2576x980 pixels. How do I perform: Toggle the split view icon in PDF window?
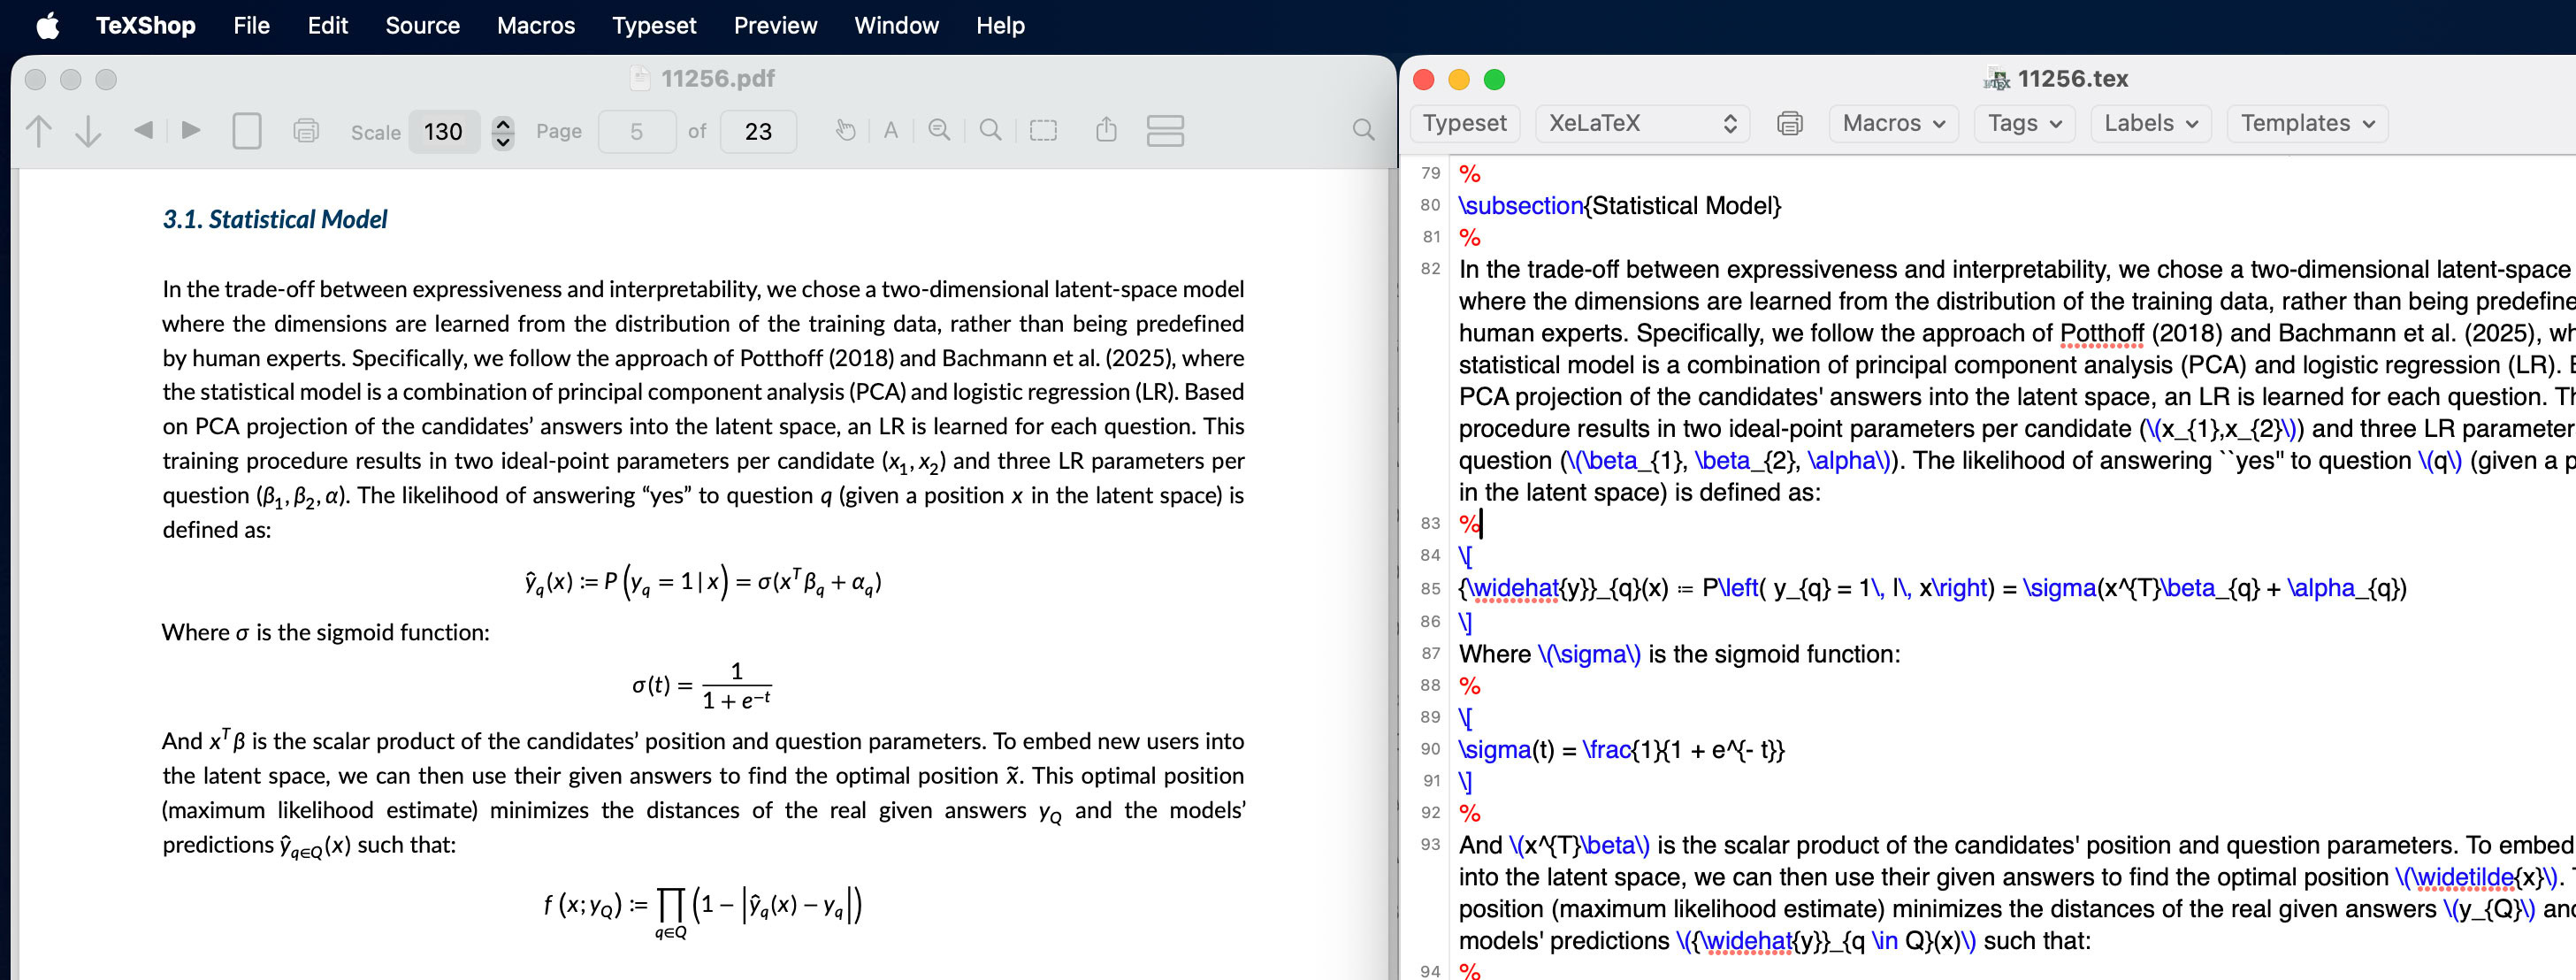[1165, 130]
